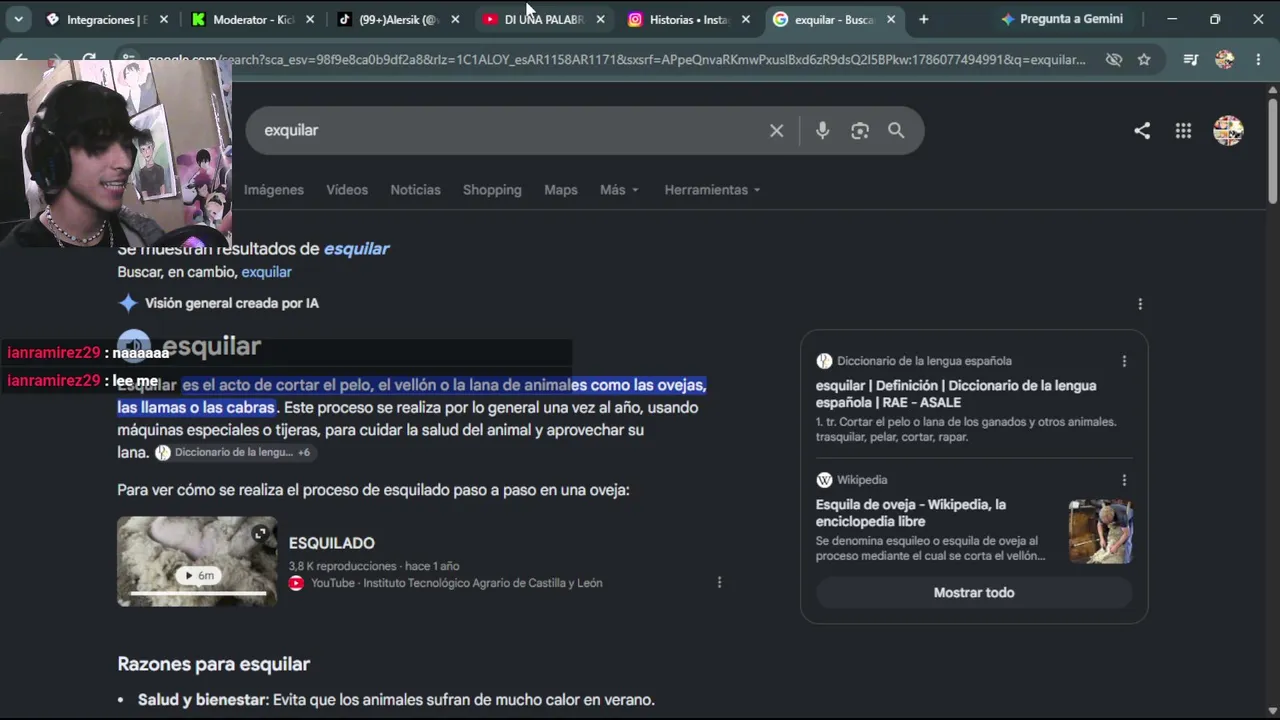Click the Visión general creada por IA label

tap(232, 303)
